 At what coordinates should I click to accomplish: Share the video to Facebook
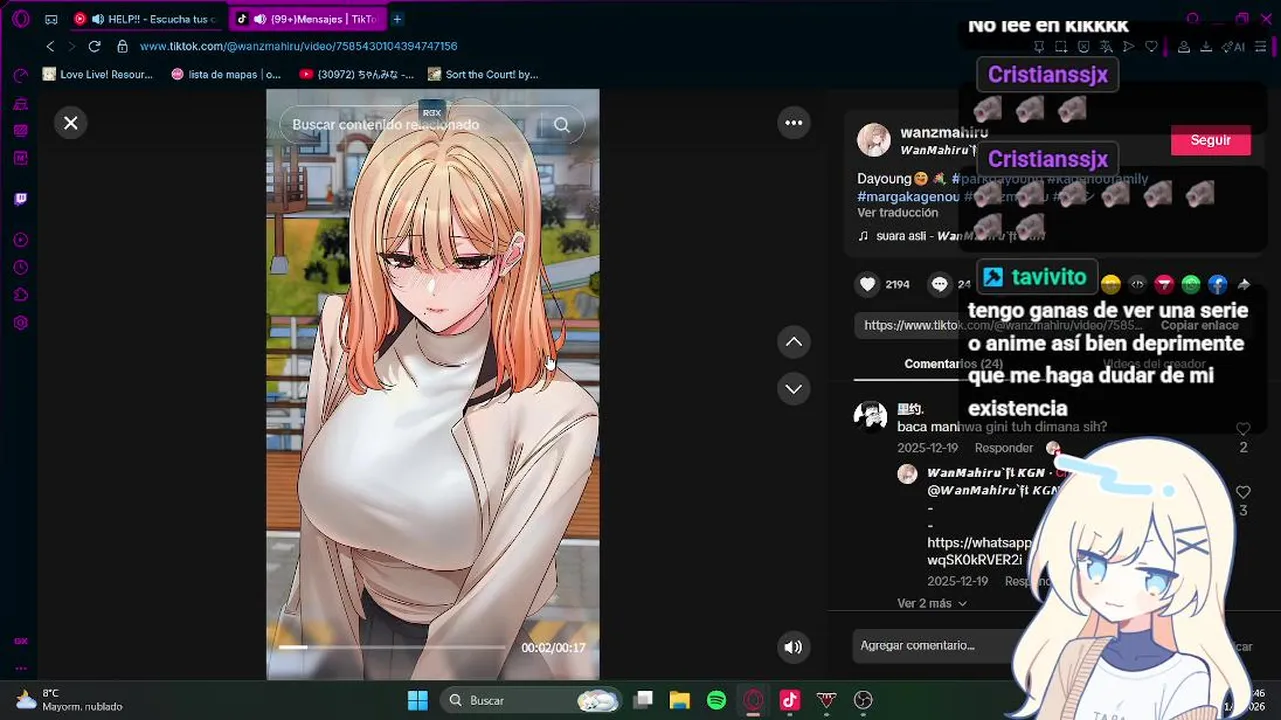(1218, 284)
